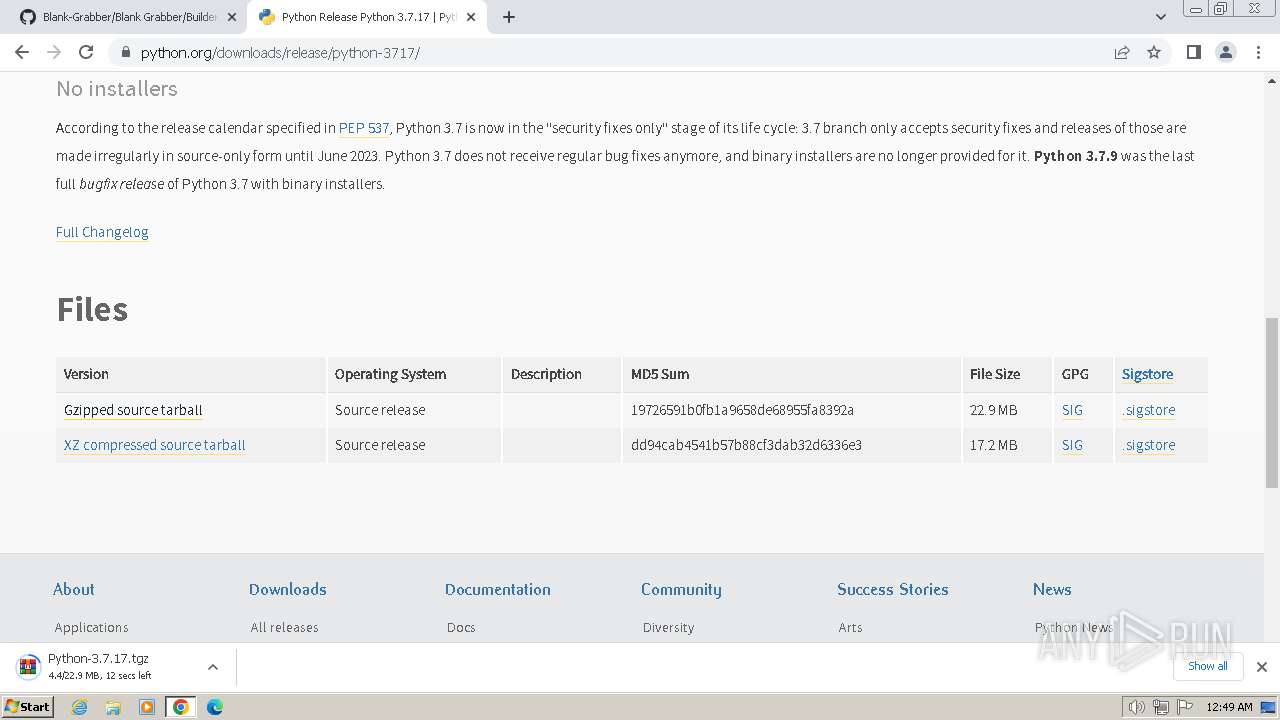Open Chrome three-dot menu

click(1259, 52)
